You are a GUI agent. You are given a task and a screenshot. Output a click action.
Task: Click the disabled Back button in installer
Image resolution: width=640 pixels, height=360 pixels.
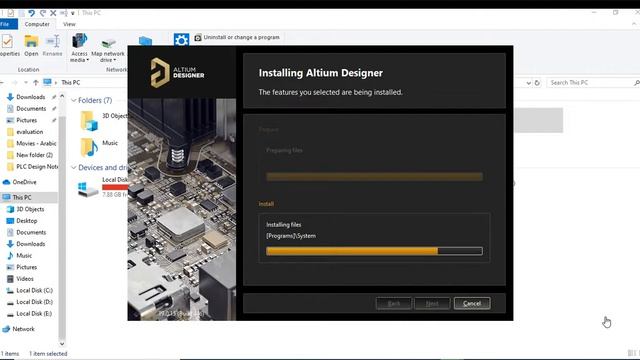click(x=393, y=303)
